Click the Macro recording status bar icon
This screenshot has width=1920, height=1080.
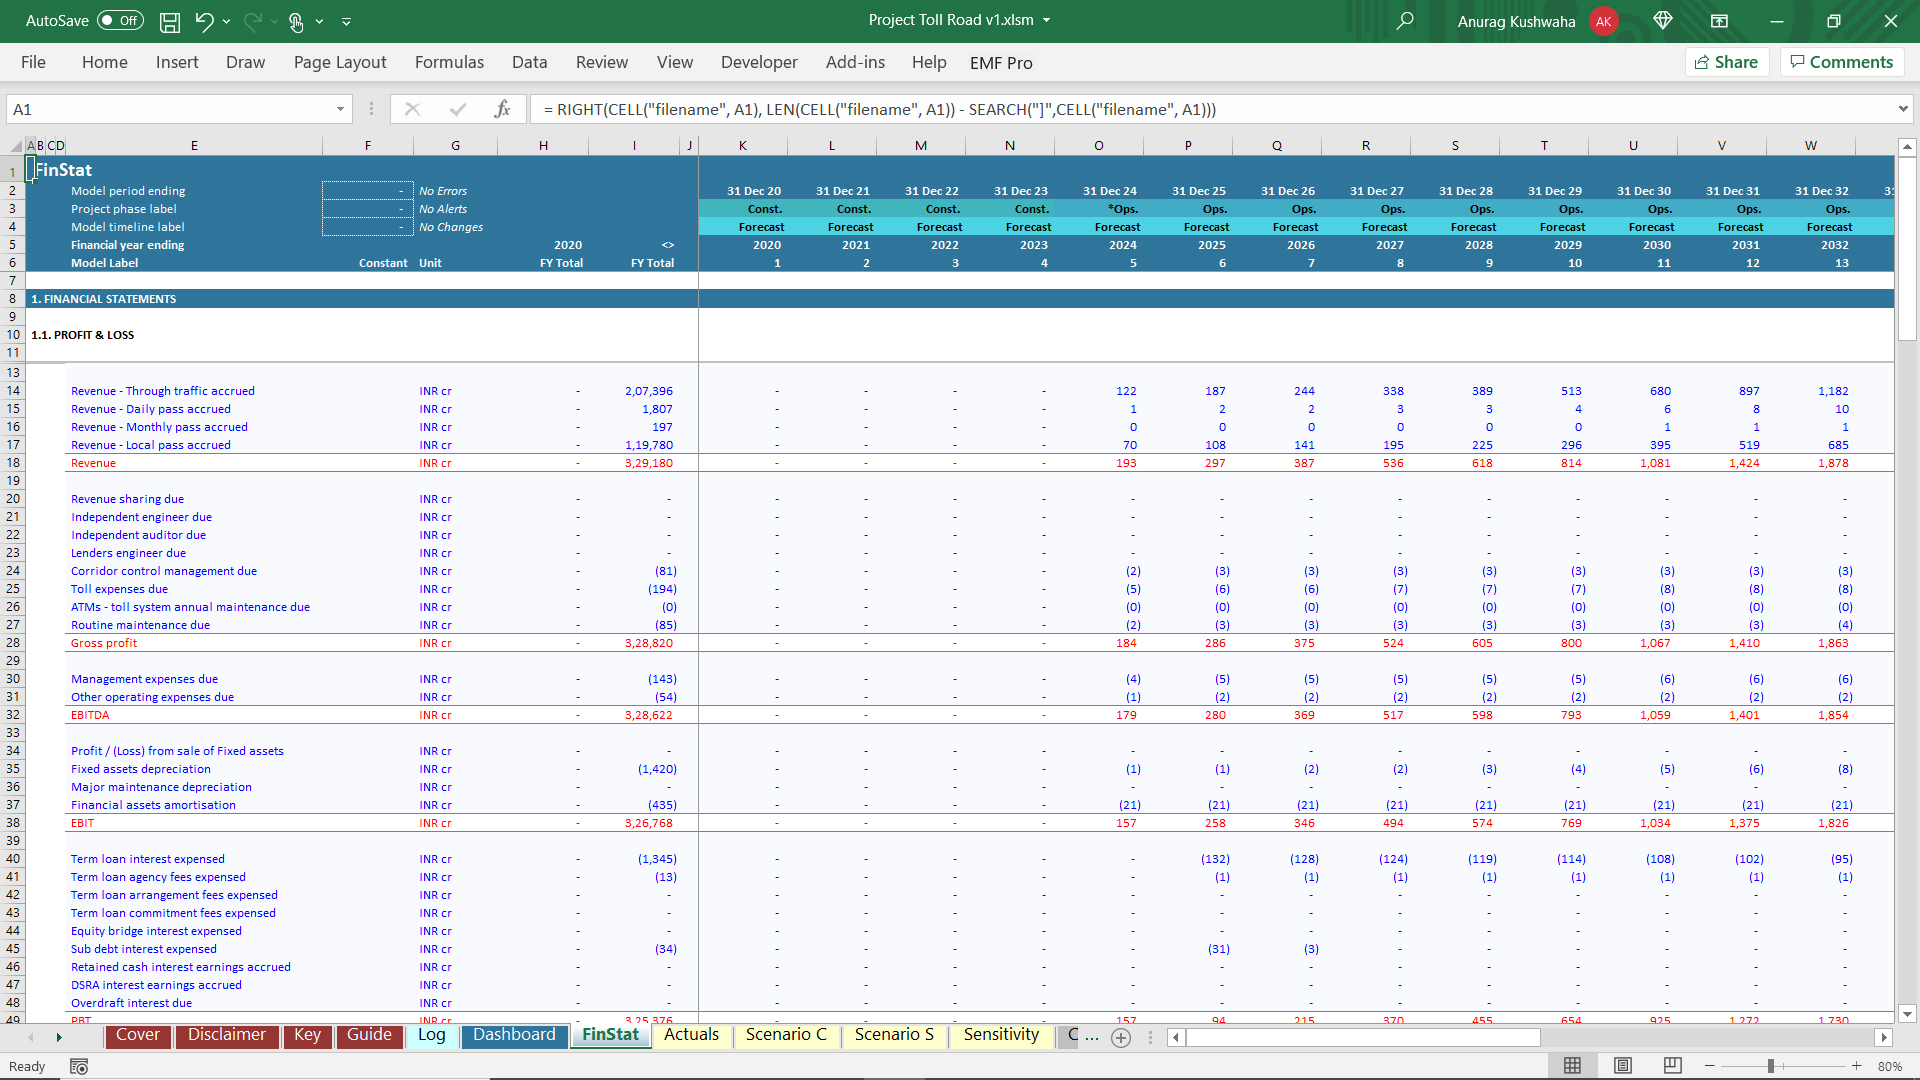point(79,1067)
